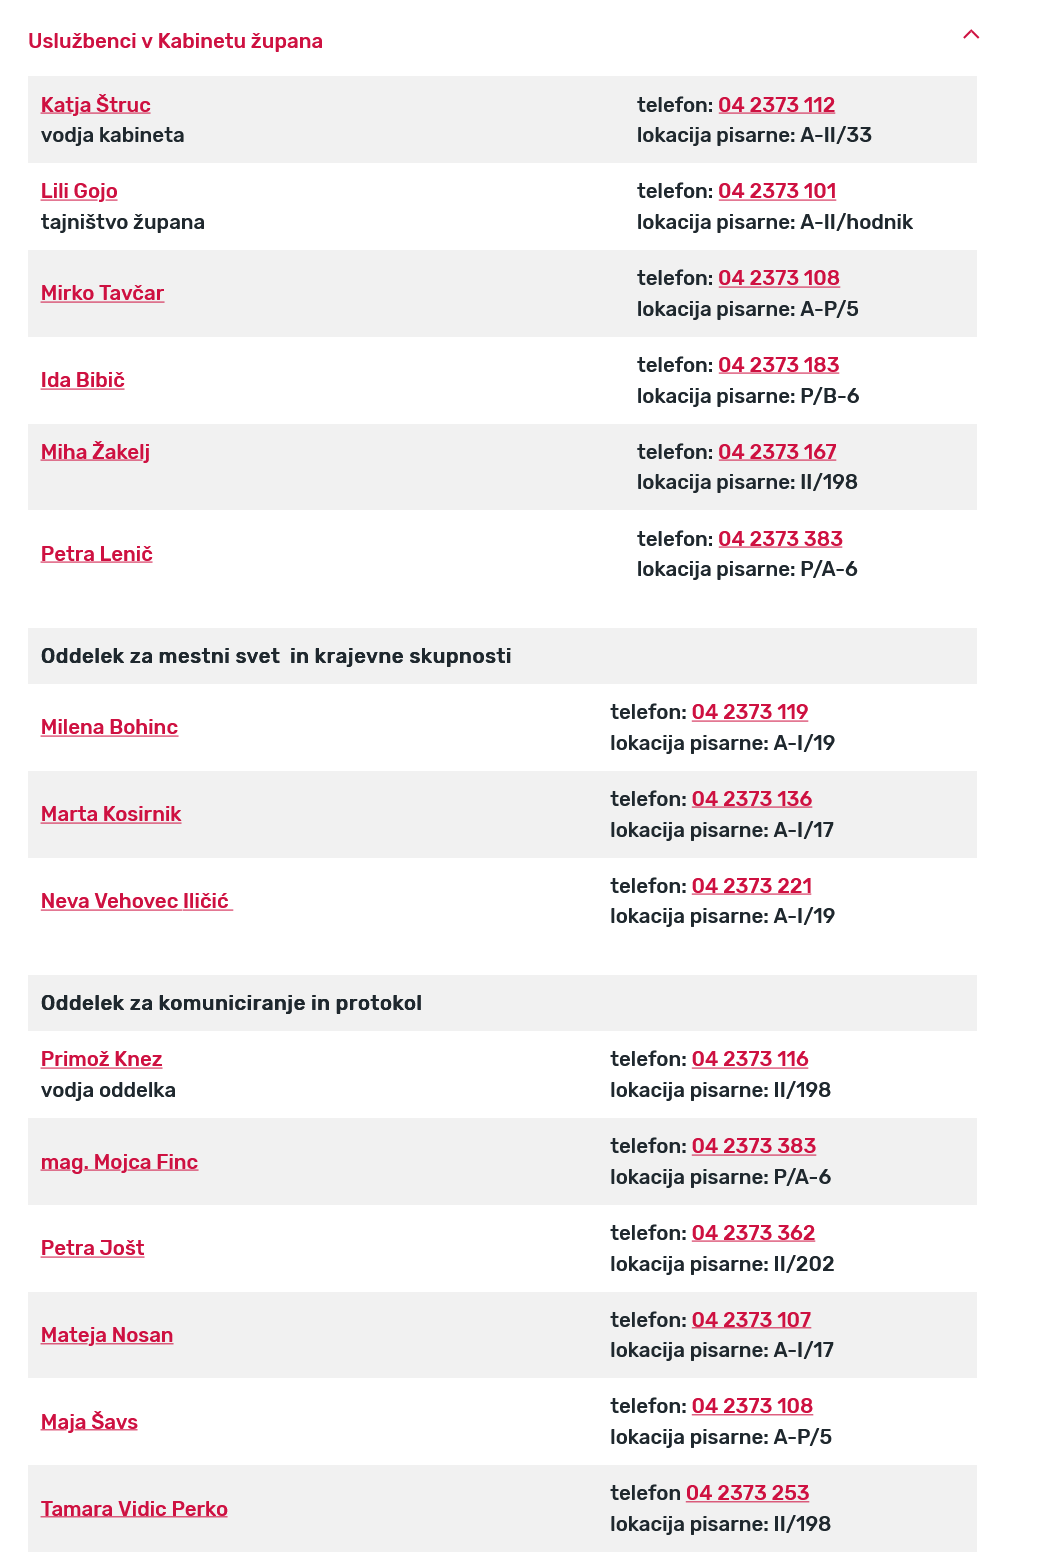Viewport: 1062px width, 1553px height.
Task: Click the Mirko Tavčar name link
Action: click(102, 293)
